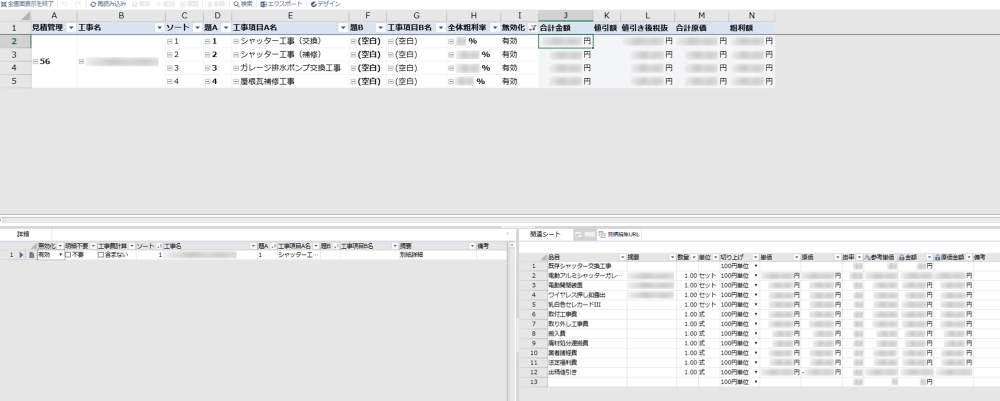
Task: Select row header 7 in related sheet grid
Action: (x=534, y=324)
